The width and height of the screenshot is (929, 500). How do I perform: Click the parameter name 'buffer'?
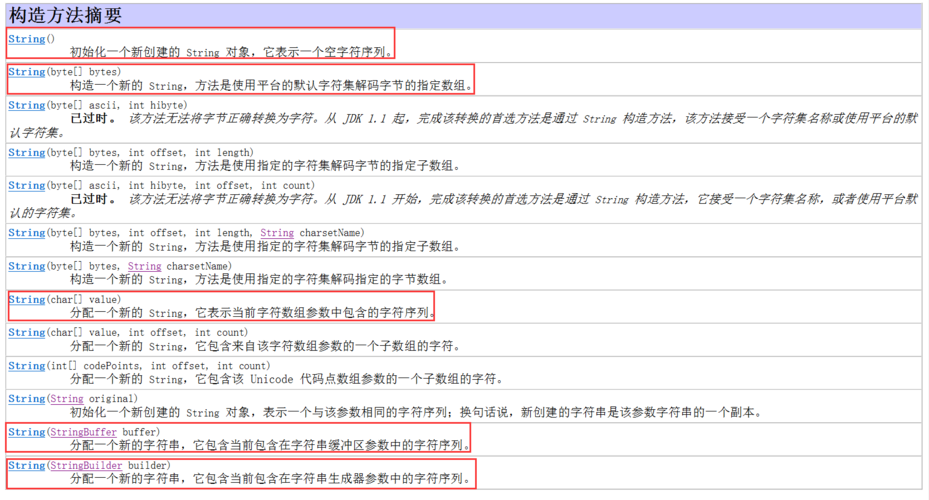139,432
